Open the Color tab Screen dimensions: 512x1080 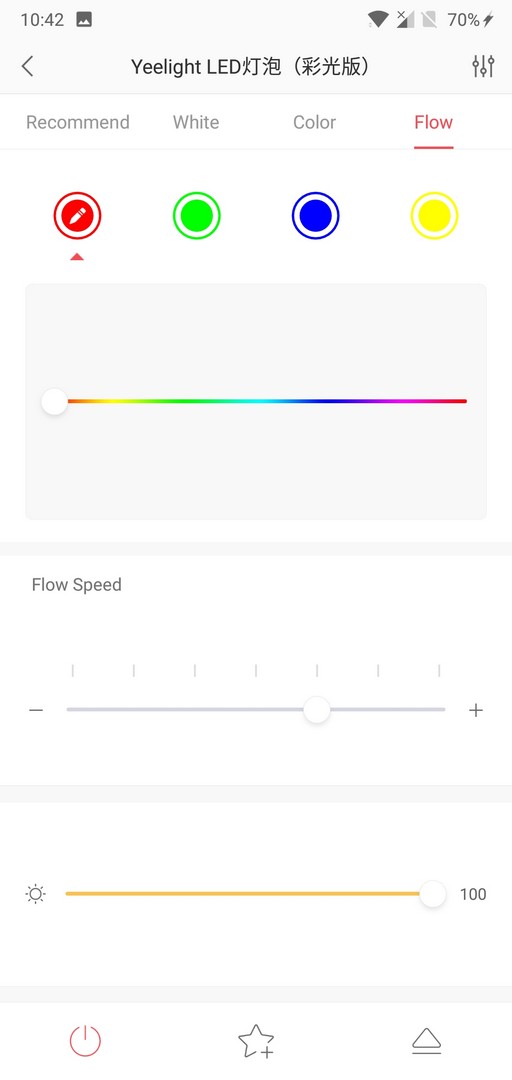(x=314, y=122)
